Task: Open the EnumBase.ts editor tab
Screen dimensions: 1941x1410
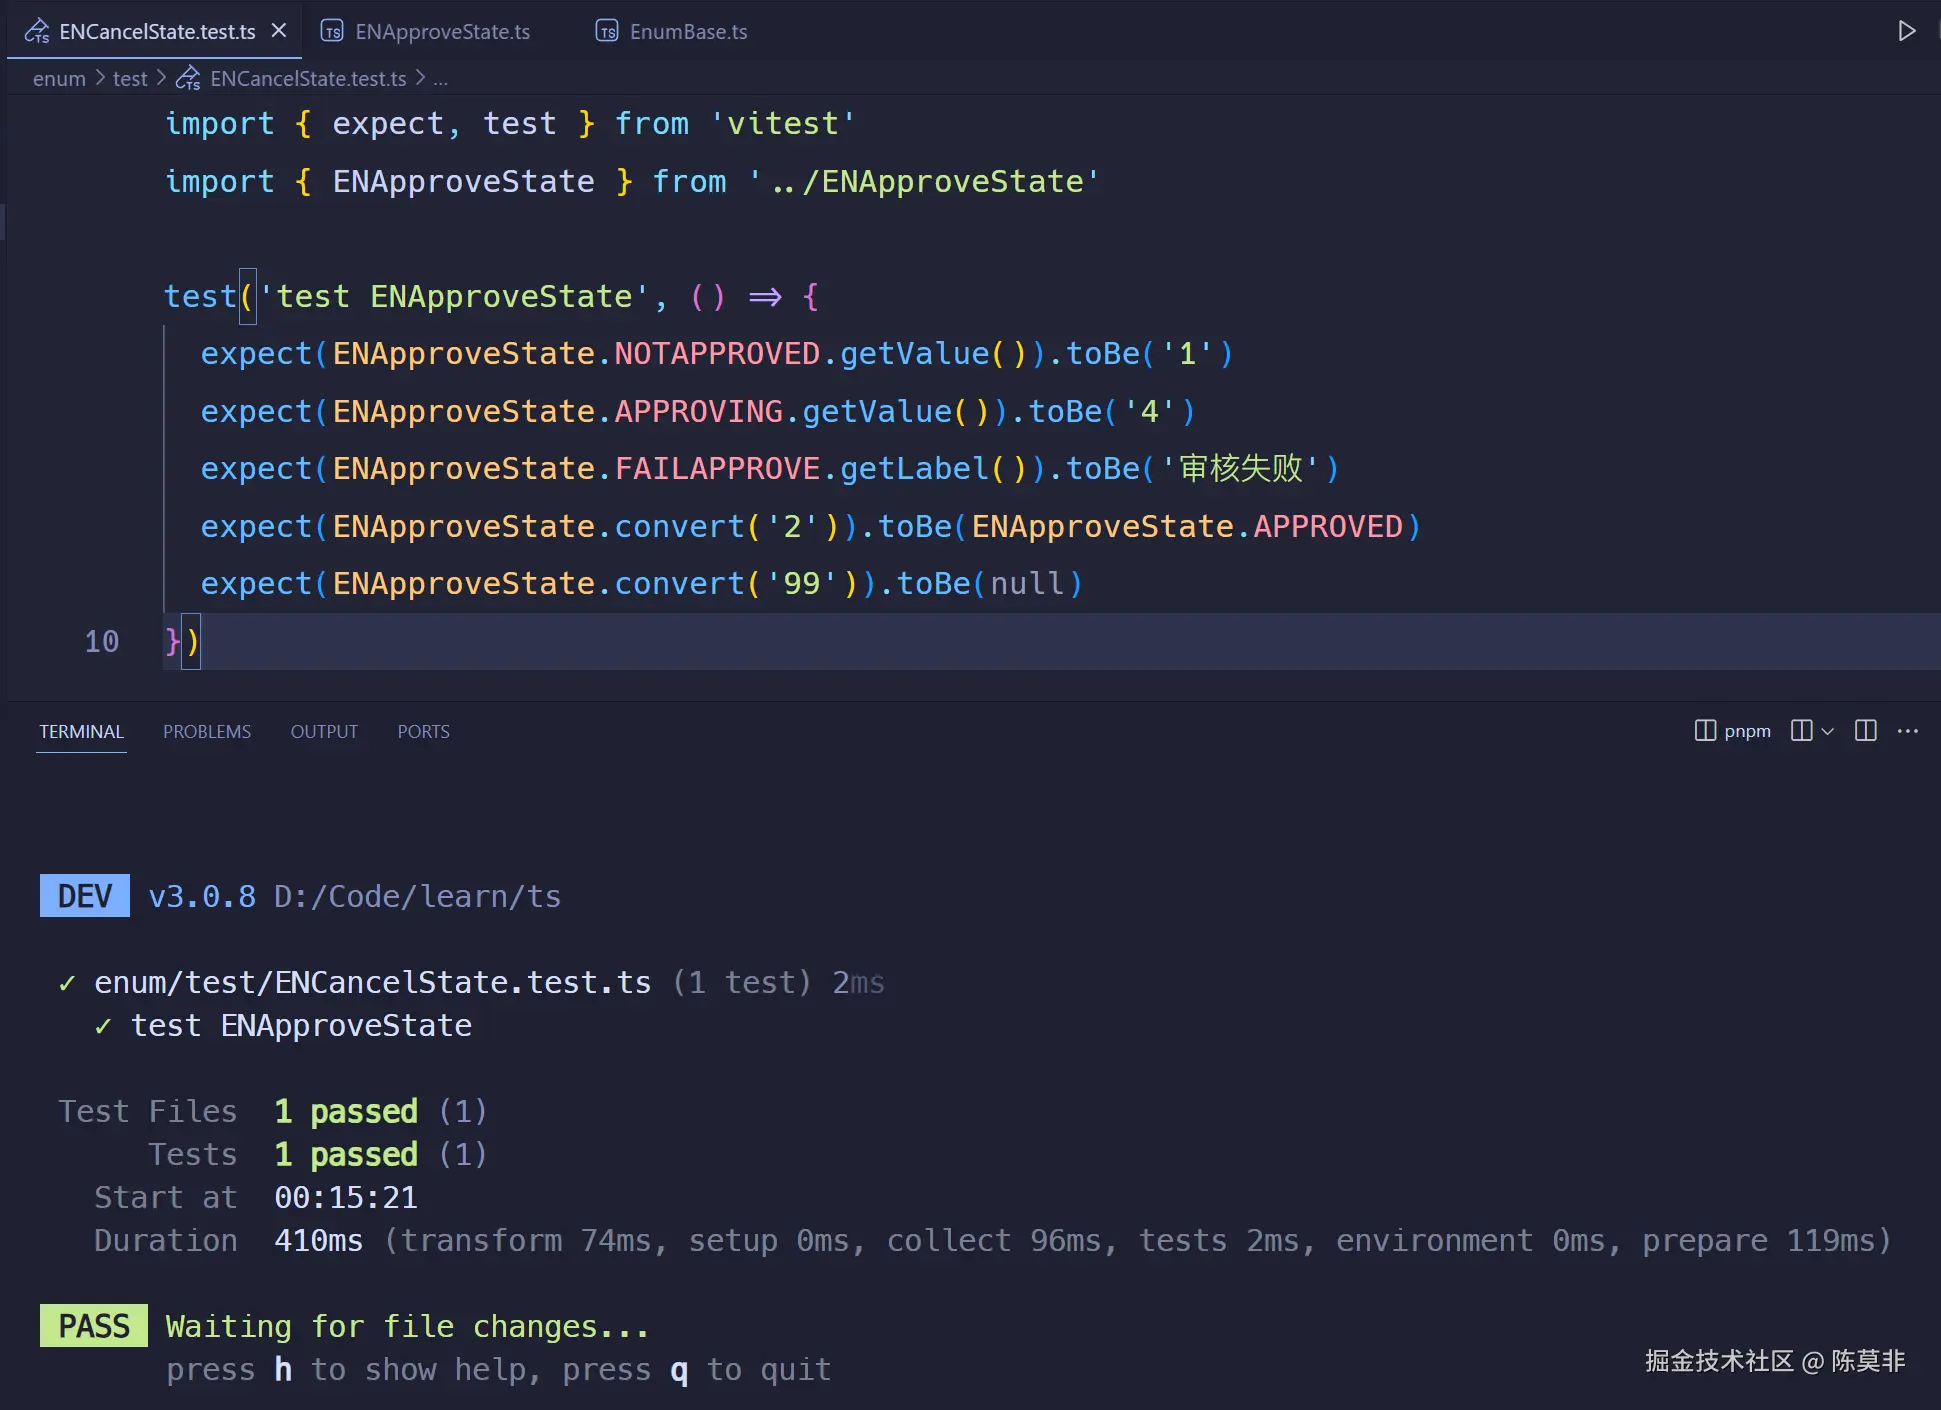Action: click(688, 32)
